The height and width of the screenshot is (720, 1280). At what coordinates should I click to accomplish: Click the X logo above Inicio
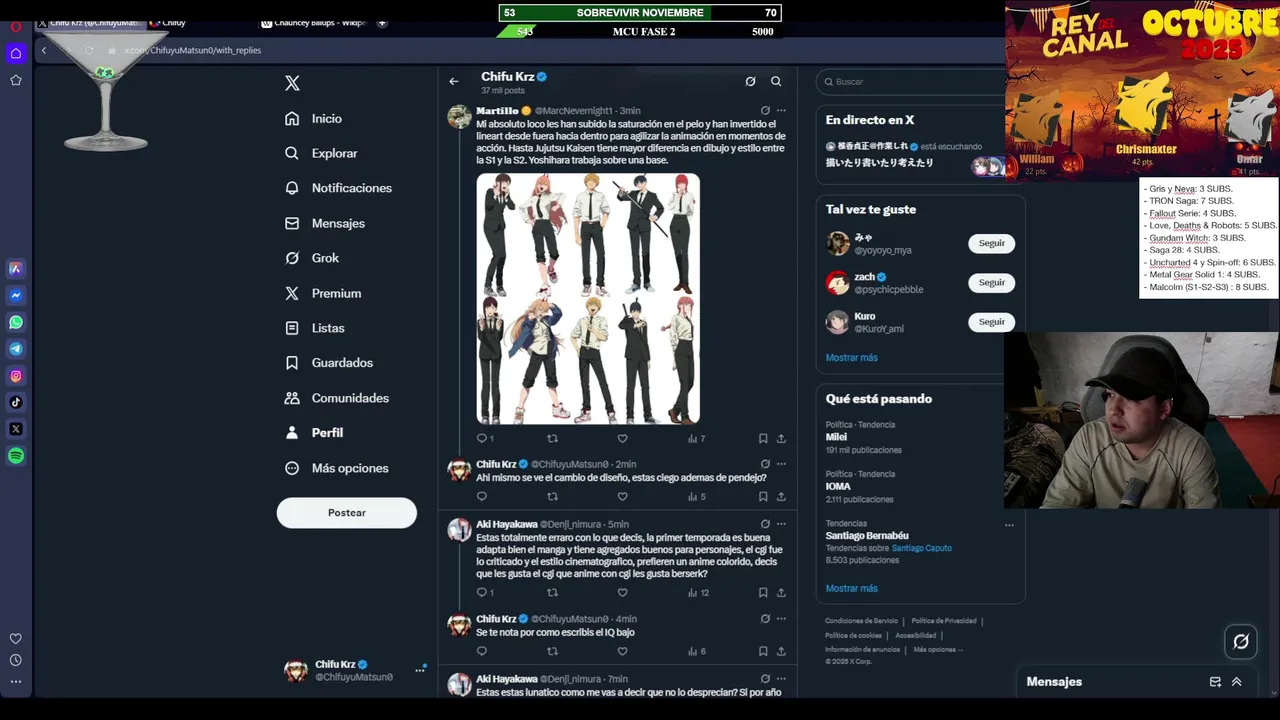[x=292, y=83]
